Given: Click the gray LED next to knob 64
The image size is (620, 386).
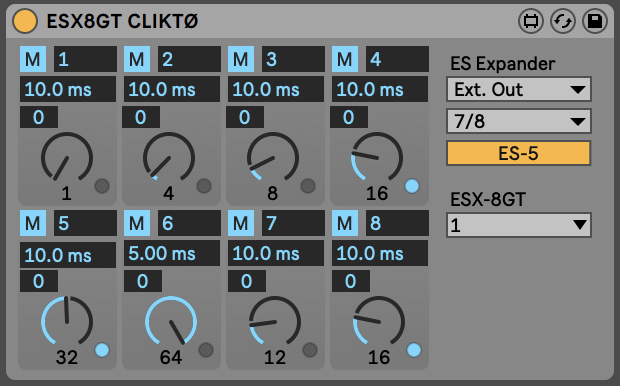Looking at the screenshot, I should (x=206, y=350).
